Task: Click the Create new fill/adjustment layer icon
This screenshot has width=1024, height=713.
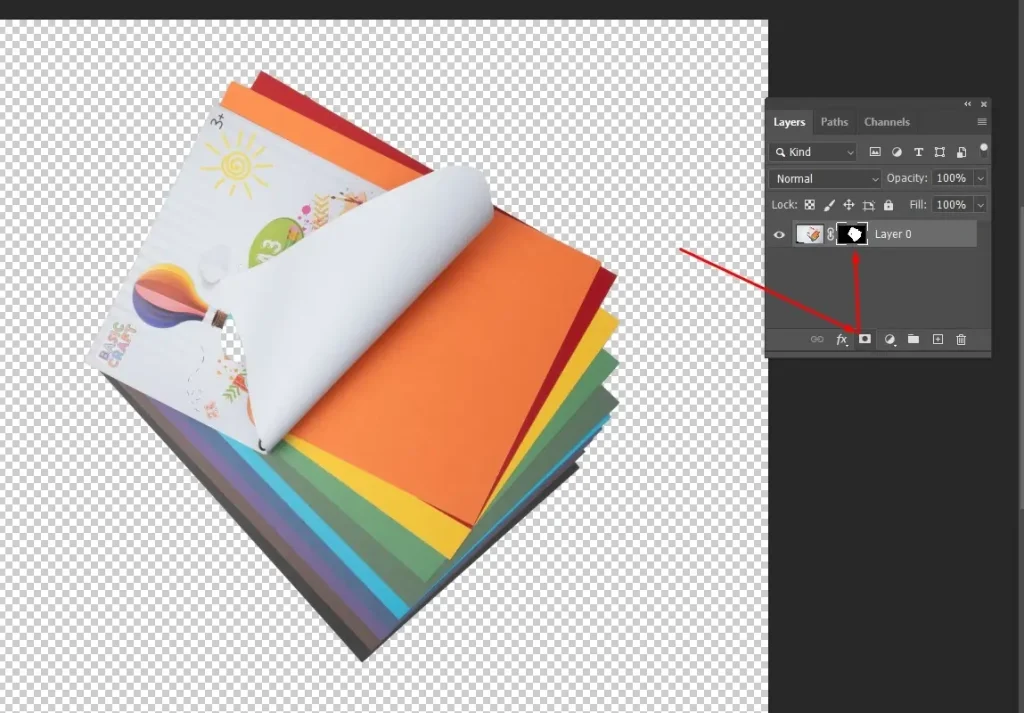Action: pos(889,339)
